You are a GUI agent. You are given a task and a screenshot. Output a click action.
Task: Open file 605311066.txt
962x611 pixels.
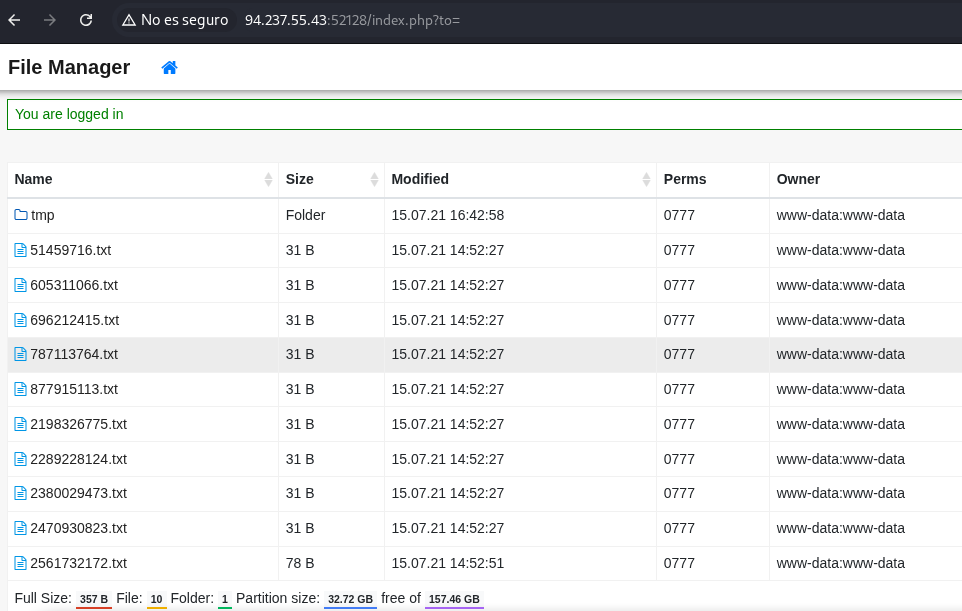pyautogui.click(x=74, y=285)
